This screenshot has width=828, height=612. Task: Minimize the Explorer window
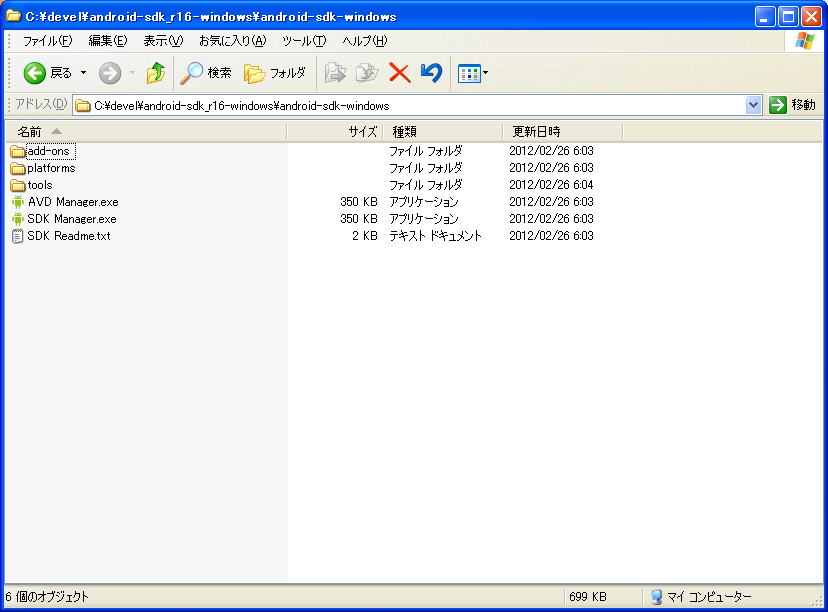coord(765,17)
